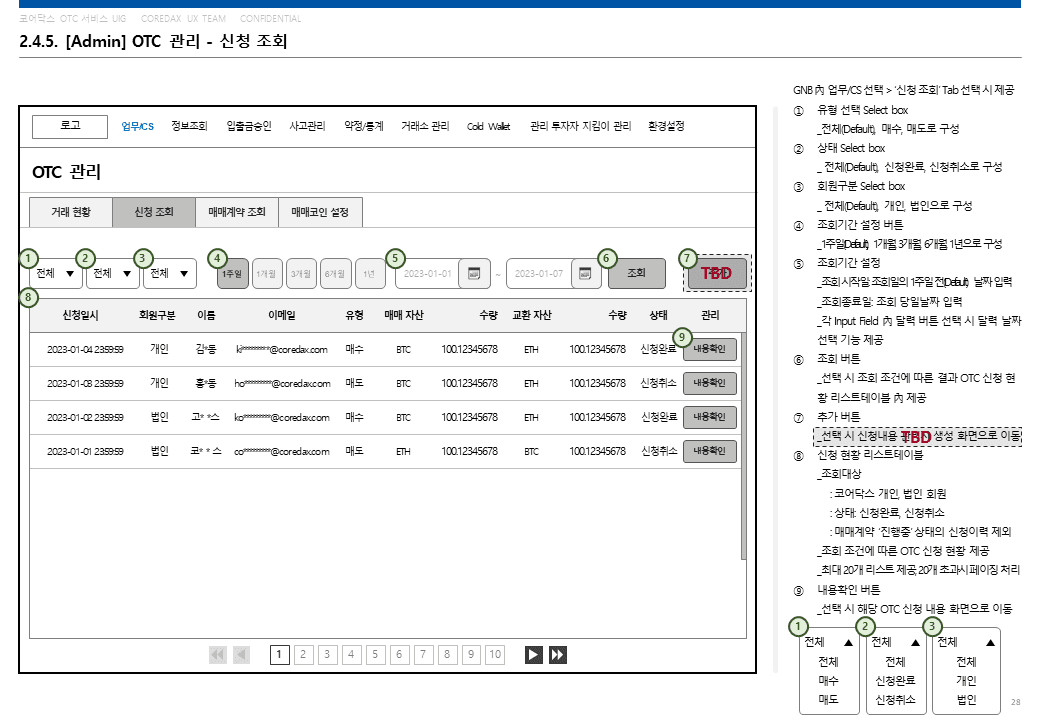Screen dimensions: 1040x720
Task: Click the 김*동 name cell
Action: click(x=206, y=349)
